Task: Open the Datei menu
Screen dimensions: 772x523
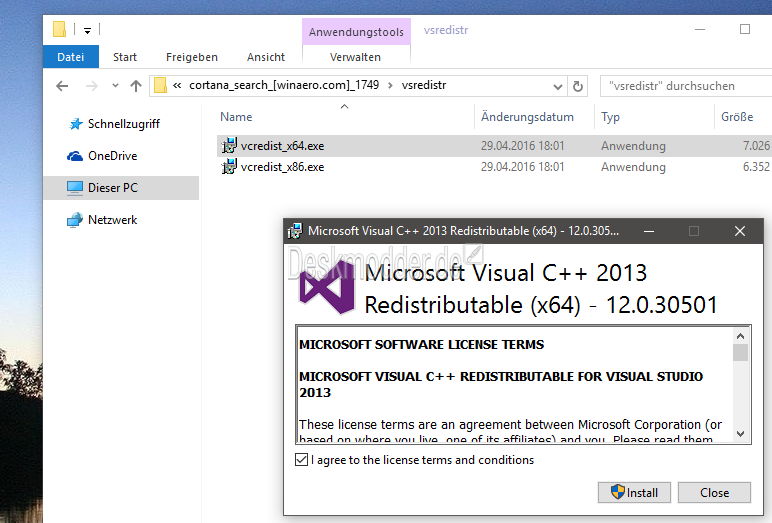Action: pos(70,57)
